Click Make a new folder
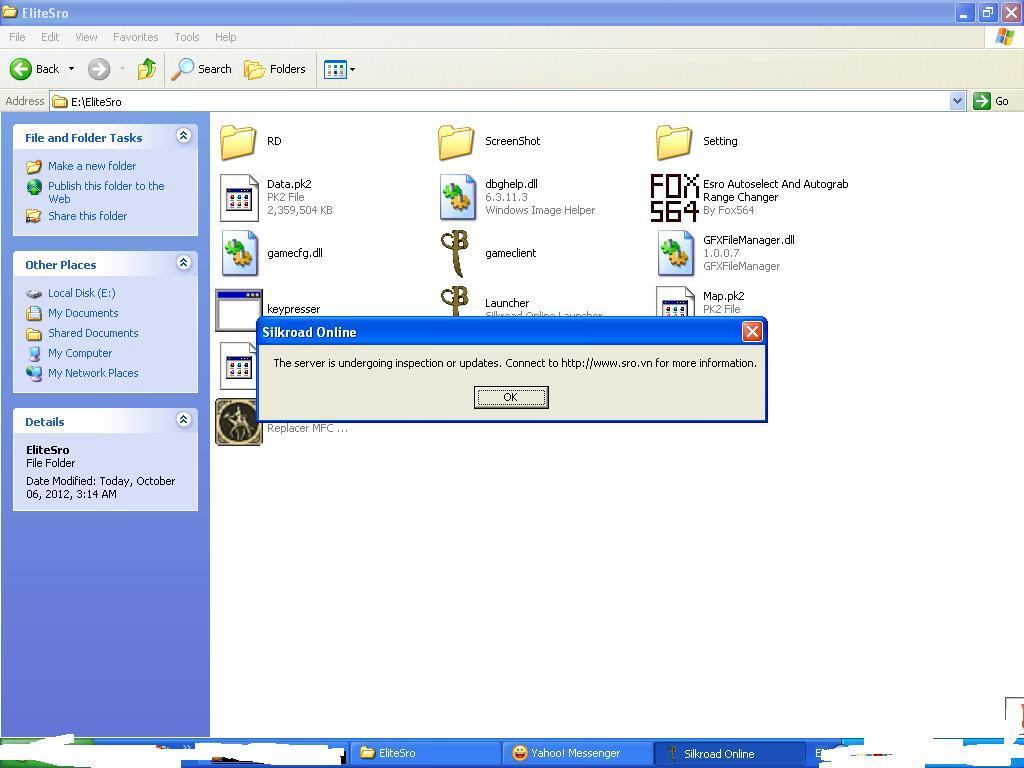 click(x=92, y=166)
